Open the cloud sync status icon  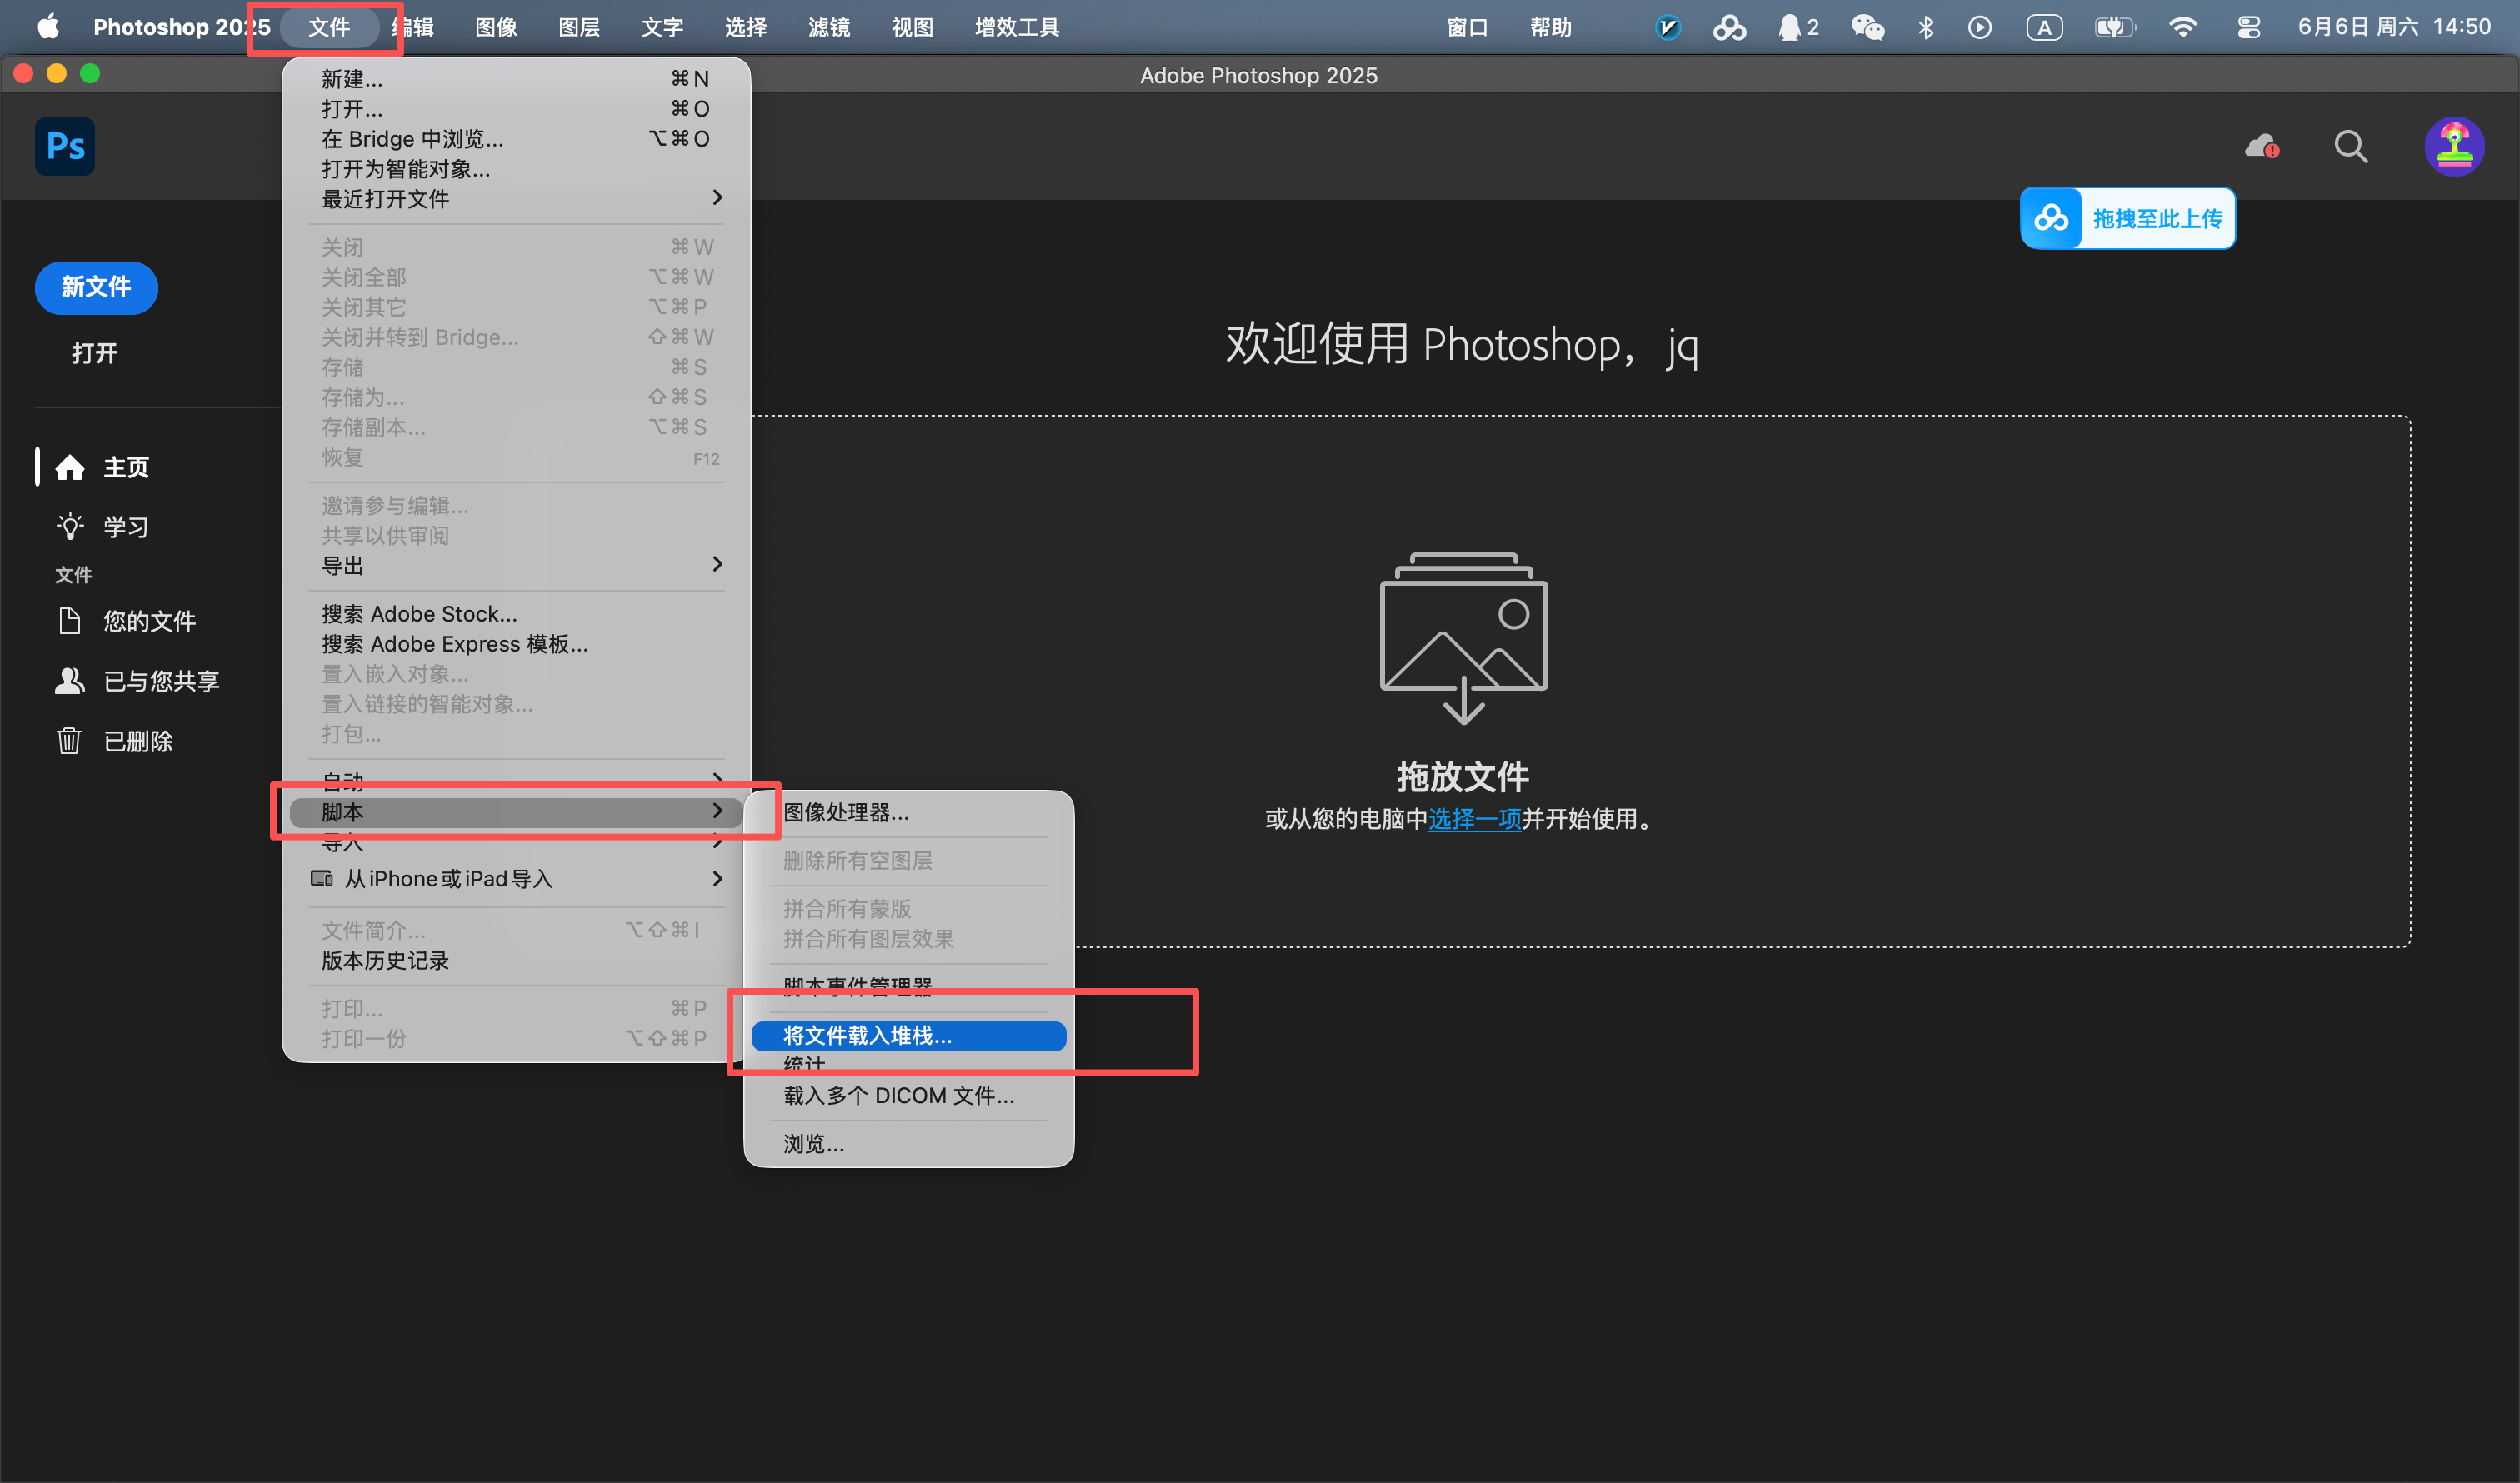tap(2262, 147)
